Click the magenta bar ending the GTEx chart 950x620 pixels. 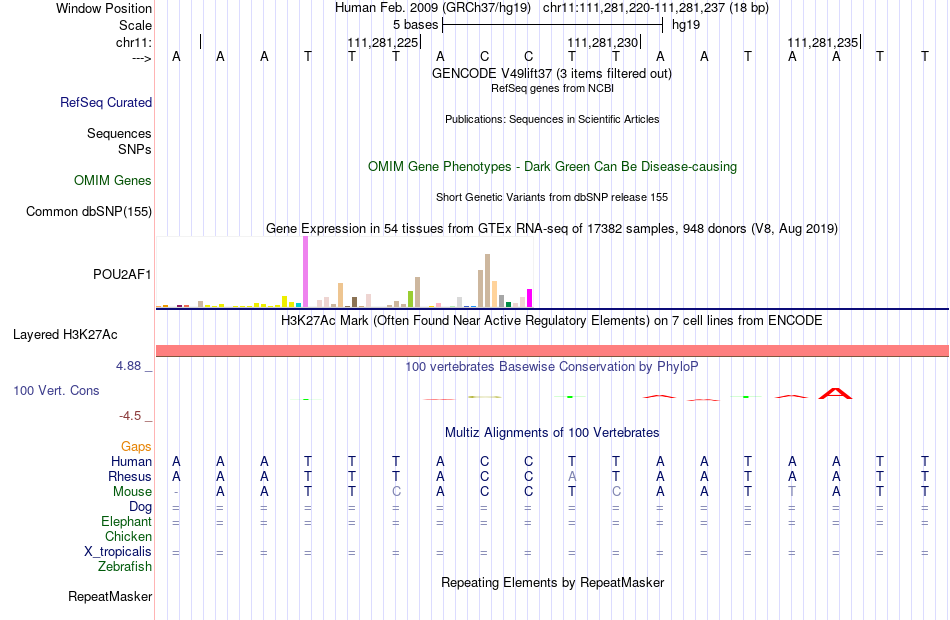point(530,298)
